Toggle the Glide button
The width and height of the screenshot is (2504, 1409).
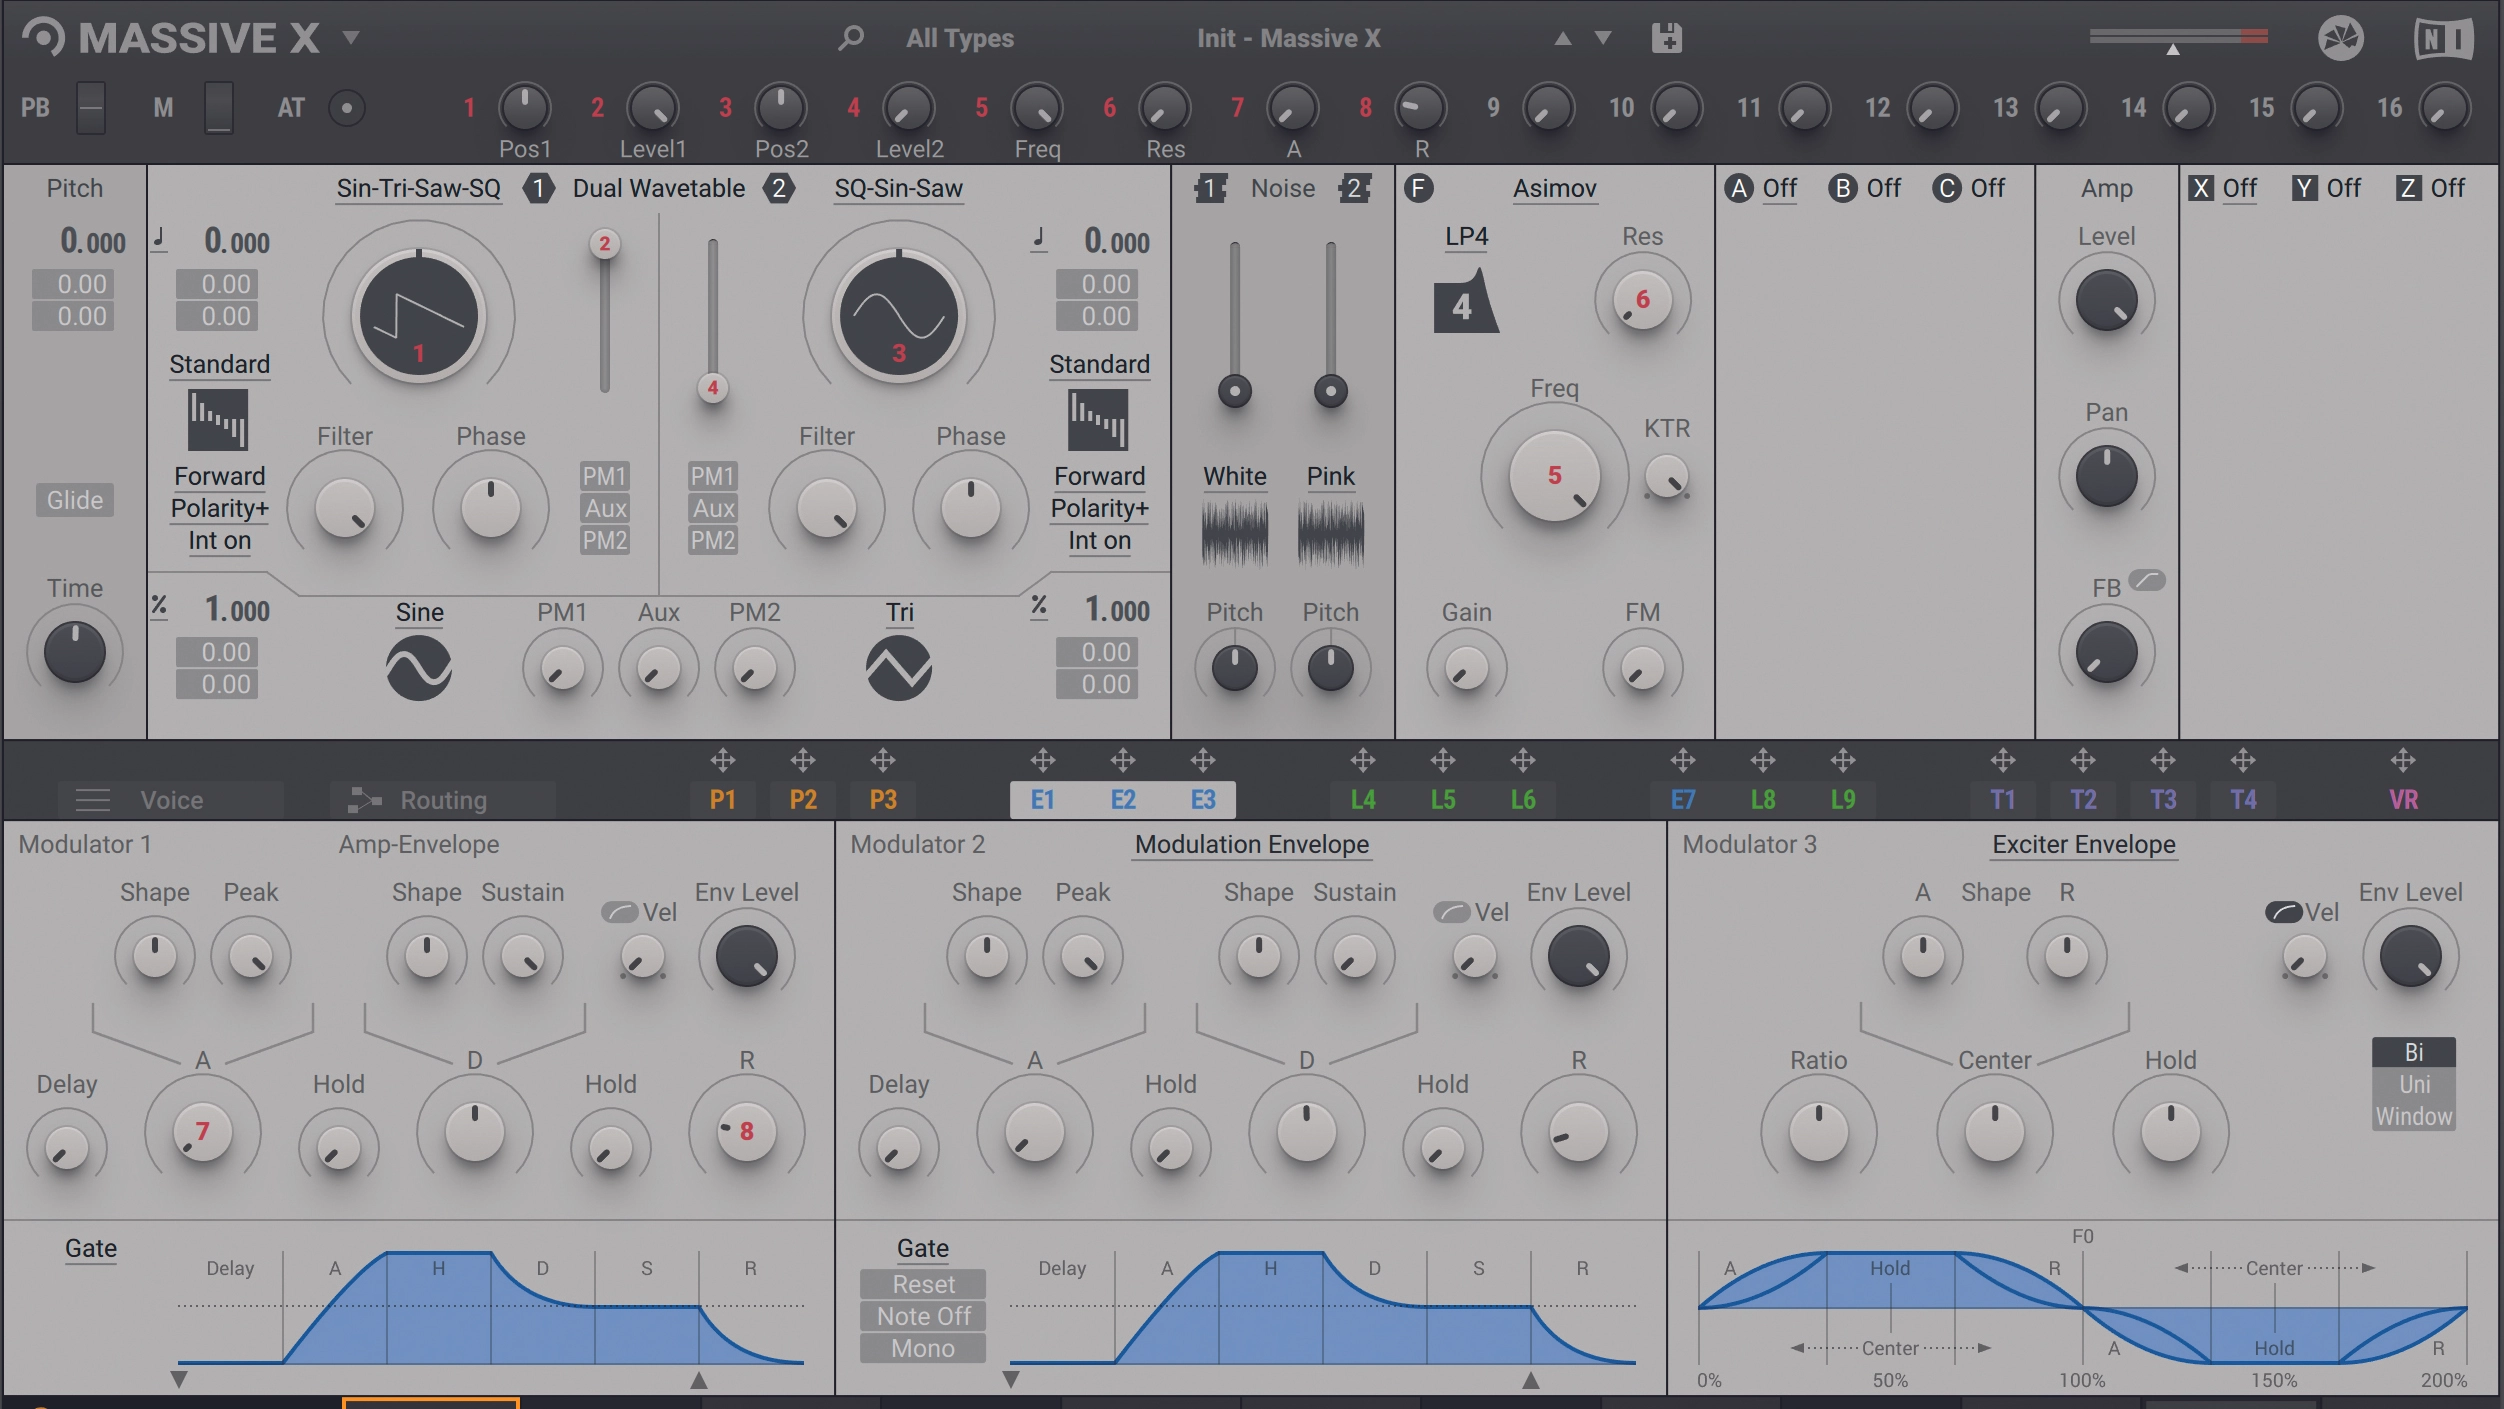point(75,500)
